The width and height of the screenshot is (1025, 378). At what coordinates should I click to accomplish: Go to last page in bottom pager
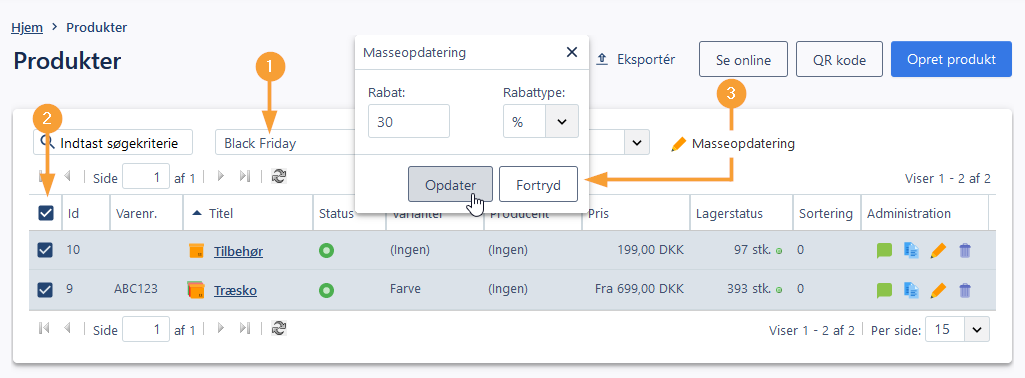click(x=245, y=329)
